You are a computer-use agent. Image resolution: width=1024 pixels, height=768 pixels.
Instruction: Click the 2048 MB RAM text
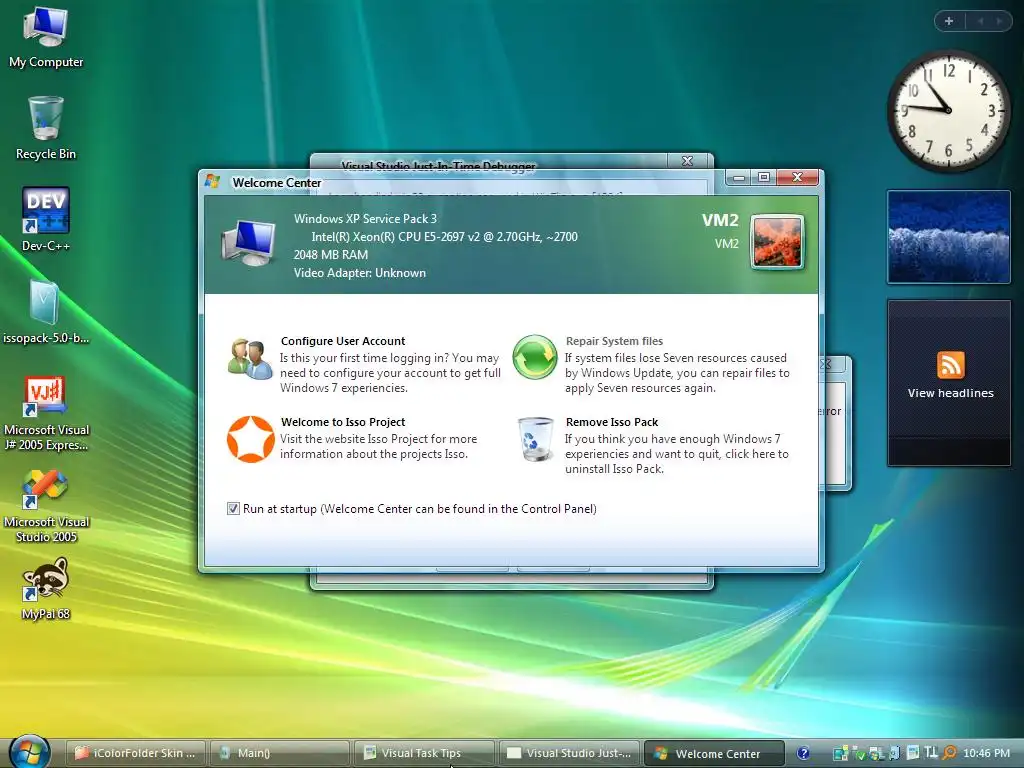[330, 255]
